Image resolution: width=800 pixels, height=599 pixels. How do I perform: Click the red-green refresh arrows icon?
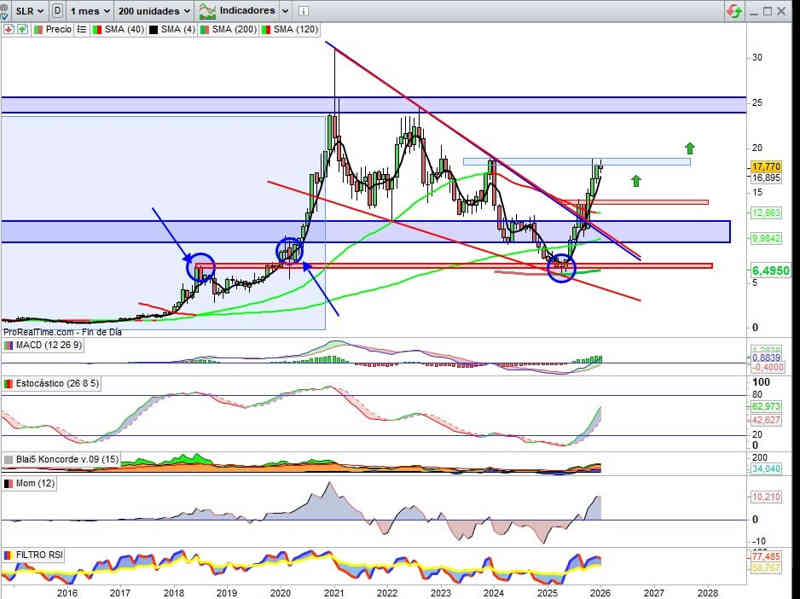pos(734,10)
